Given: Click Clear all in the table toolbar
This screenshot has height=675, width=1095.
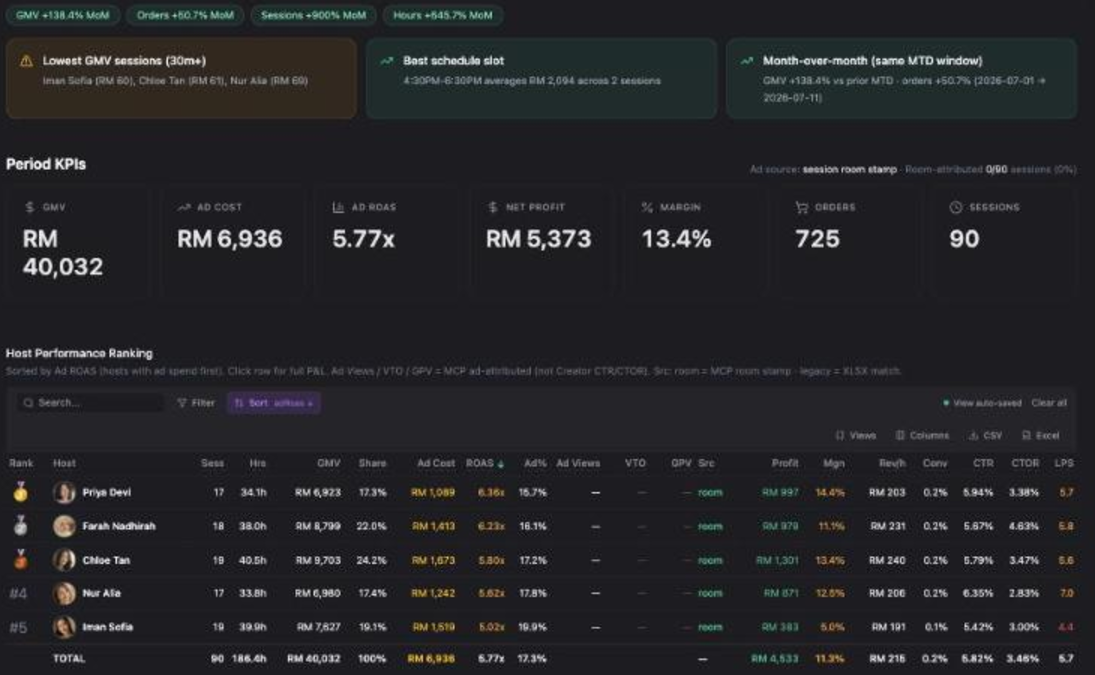Looking at the screenshot, I should click(x=1049, y=403).
